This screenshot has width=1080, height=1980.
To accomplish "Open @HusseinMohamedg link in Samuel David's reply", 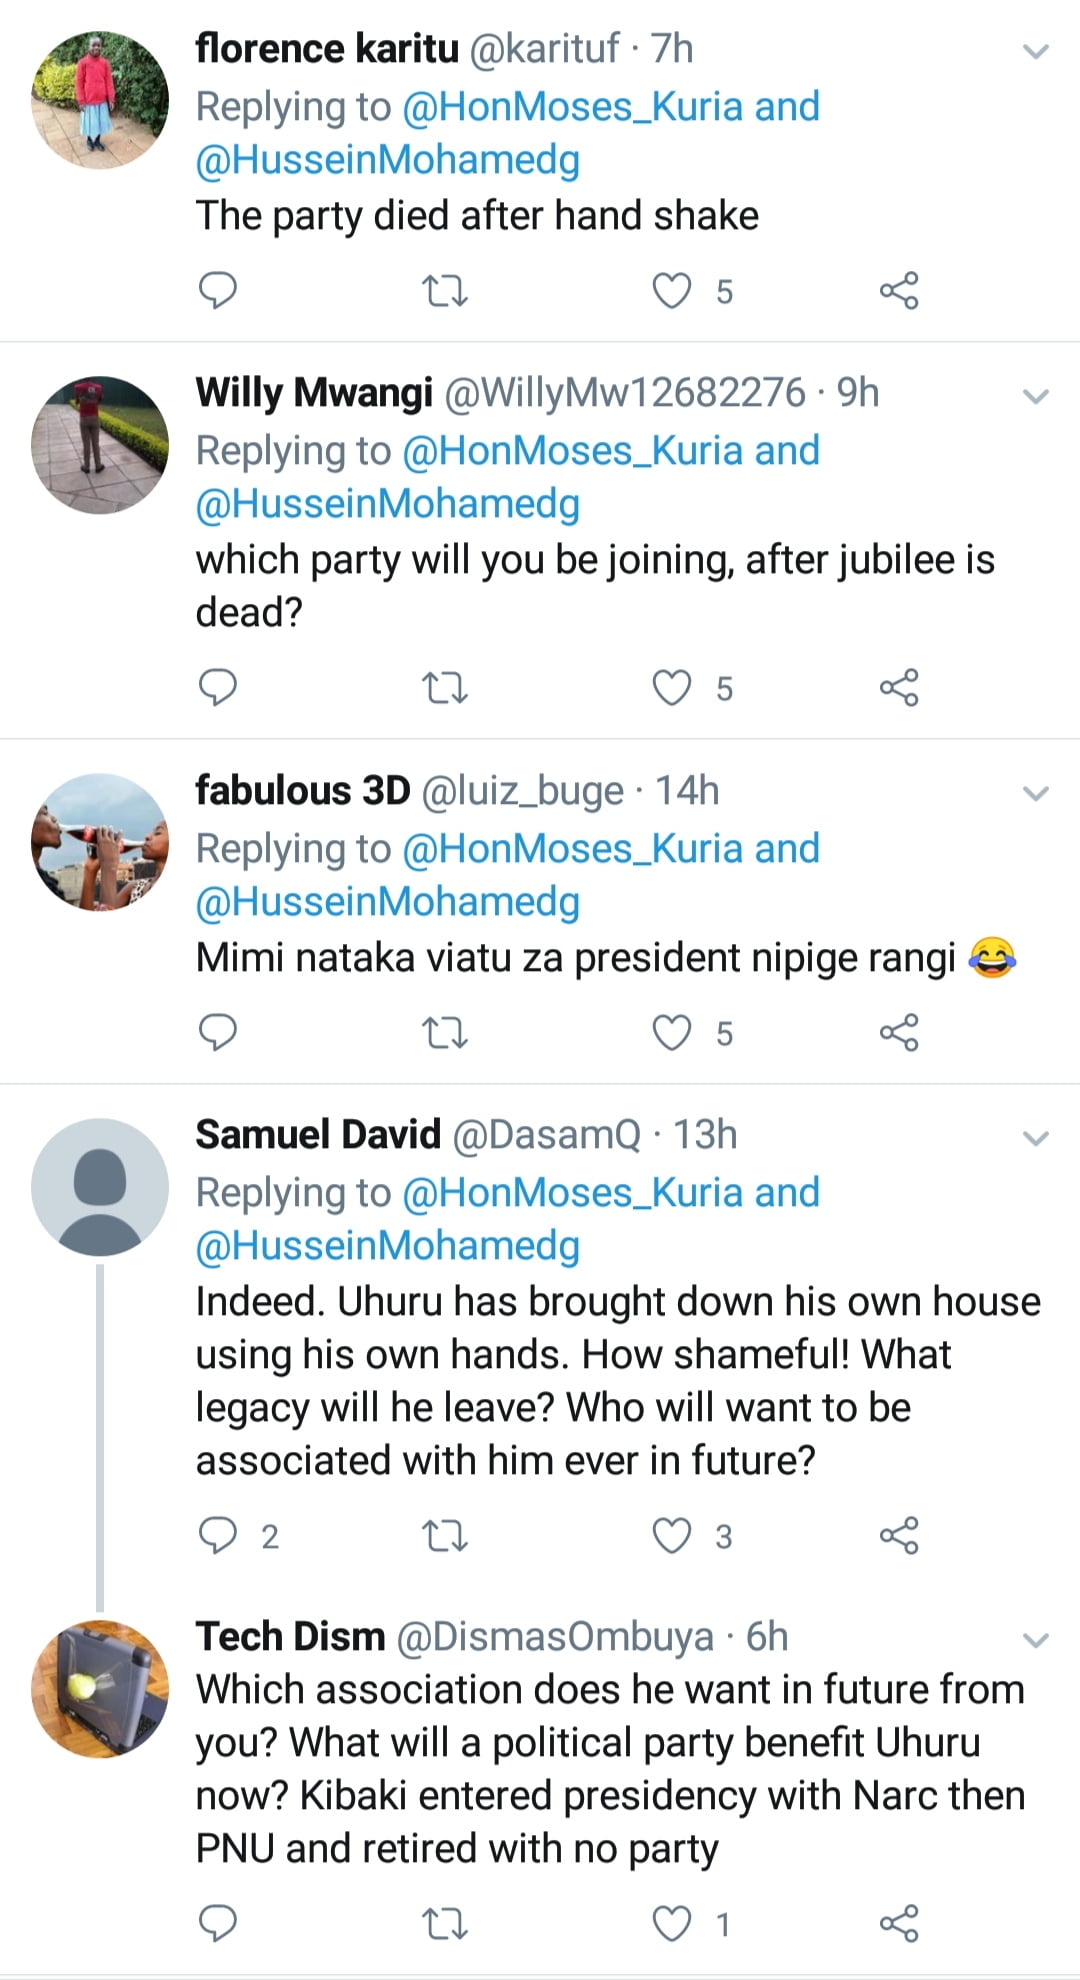I will click(387, 1246).
